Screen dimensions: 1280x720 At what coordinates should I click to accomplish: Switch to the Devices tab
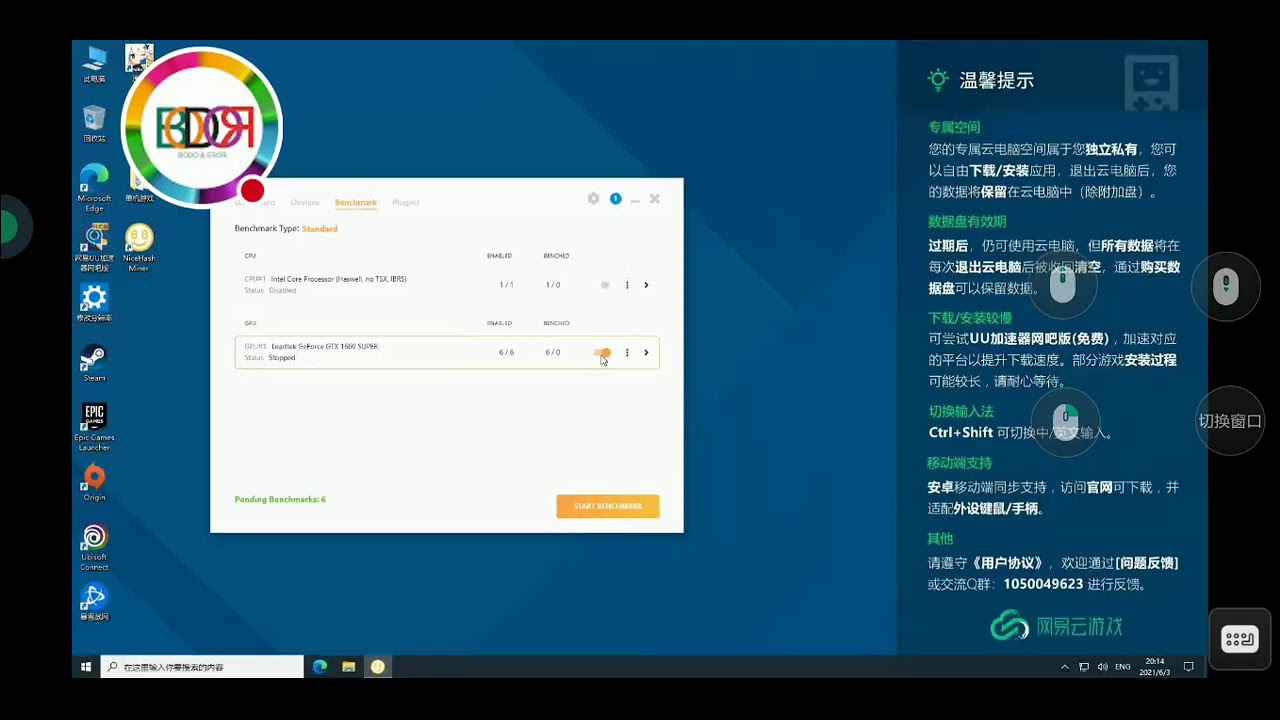point(305,203)
